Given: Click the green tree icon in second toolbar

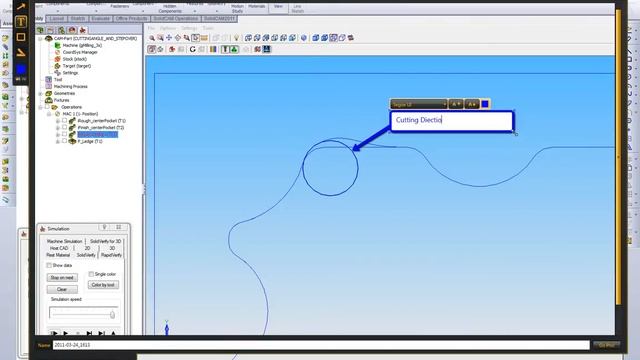Looking at the screenshot, I should 234,49.
